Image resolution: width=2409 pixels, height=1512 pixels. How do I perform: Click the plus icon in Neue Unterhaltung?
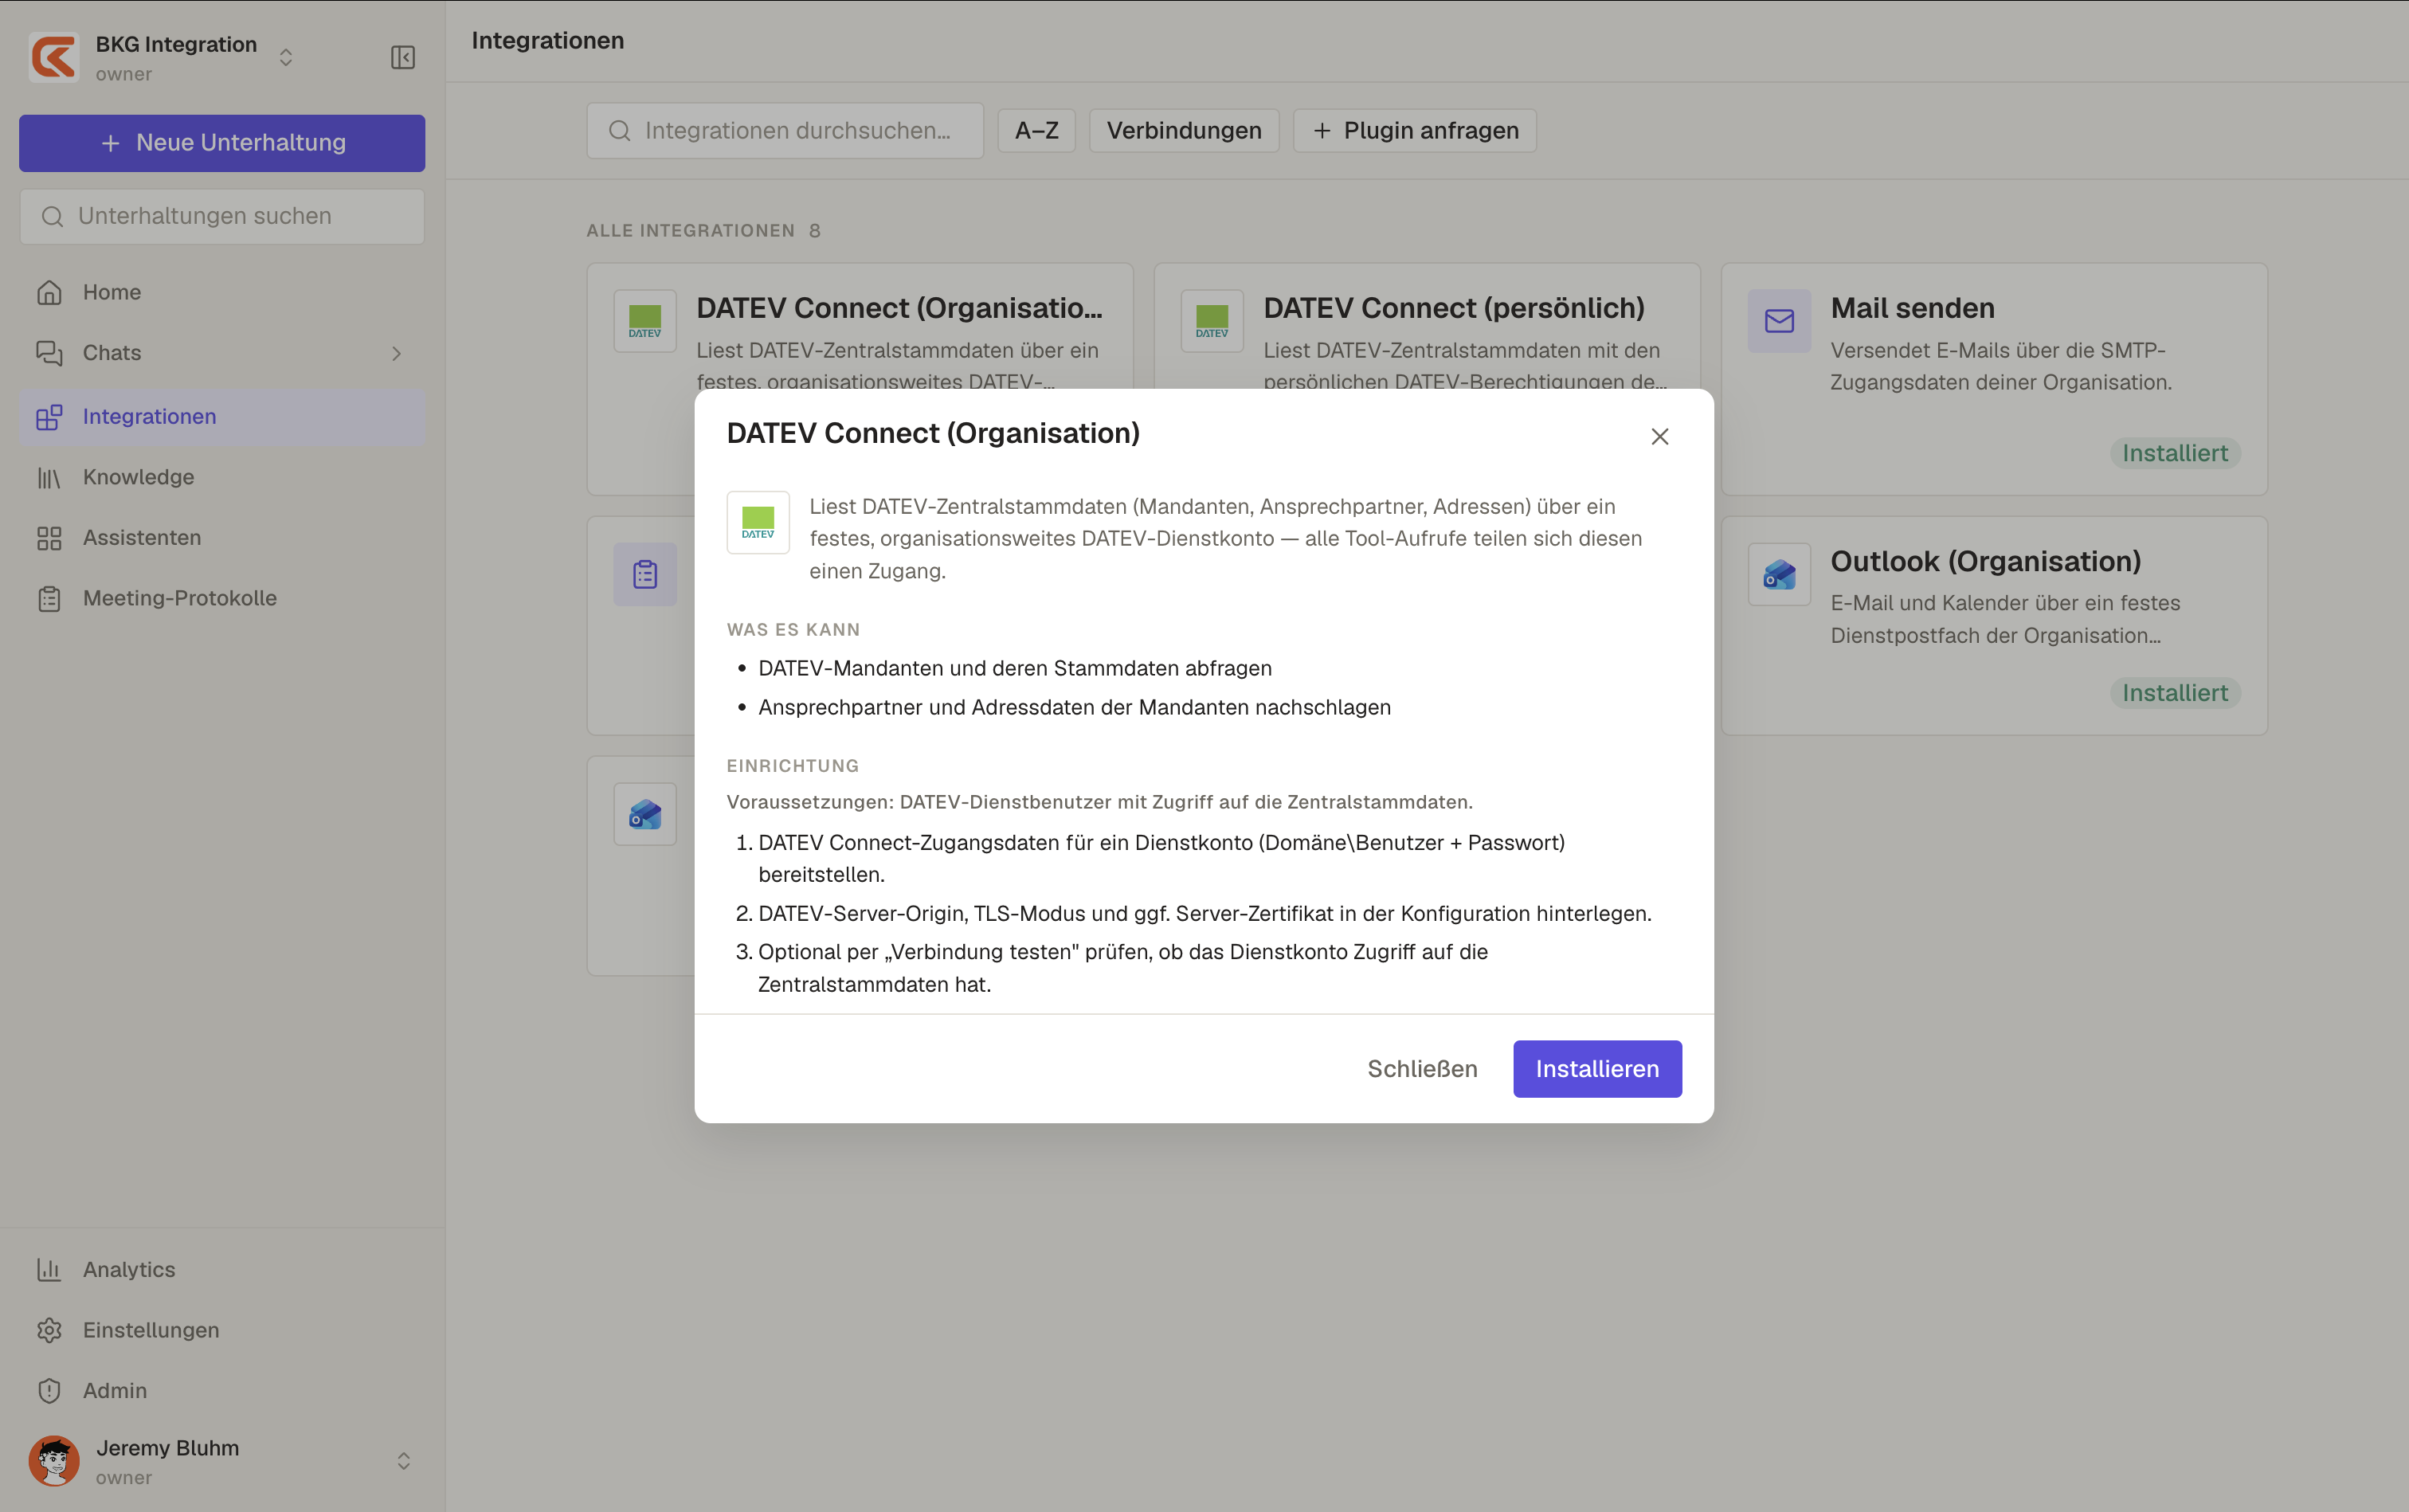(x=111, y=143)
